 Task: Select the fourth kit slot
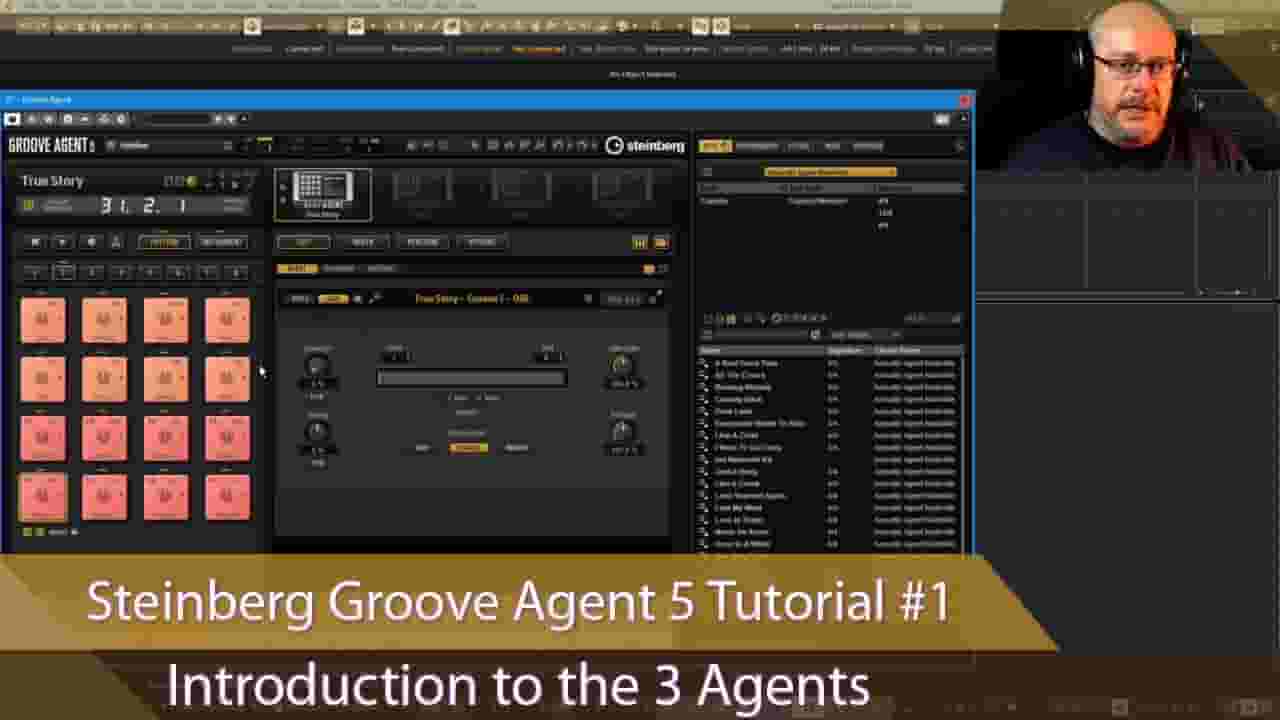pyautogui.click(x=621, y=194)
